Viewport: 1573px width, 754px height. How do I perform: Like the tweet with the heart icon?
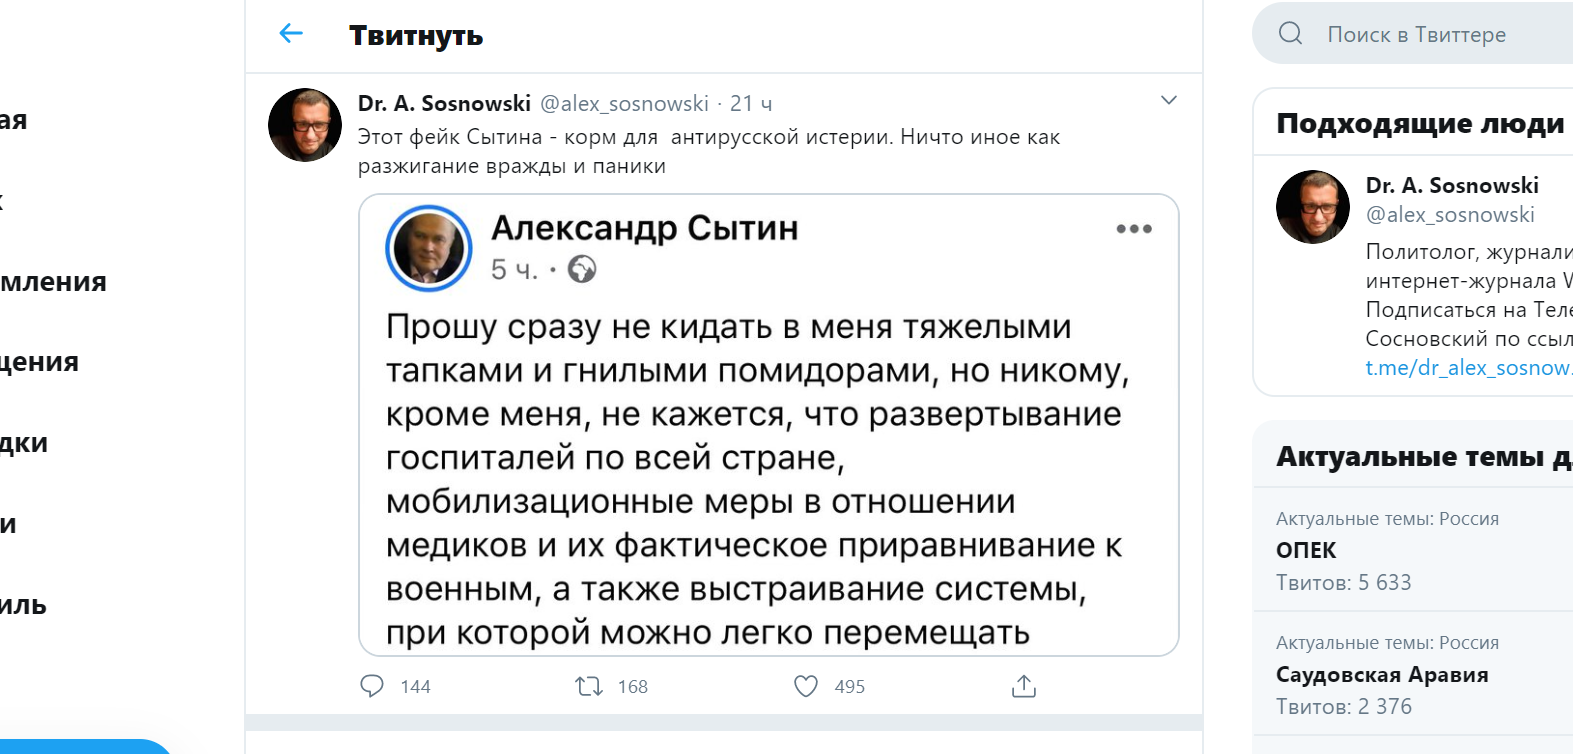(x=806, y=686)
